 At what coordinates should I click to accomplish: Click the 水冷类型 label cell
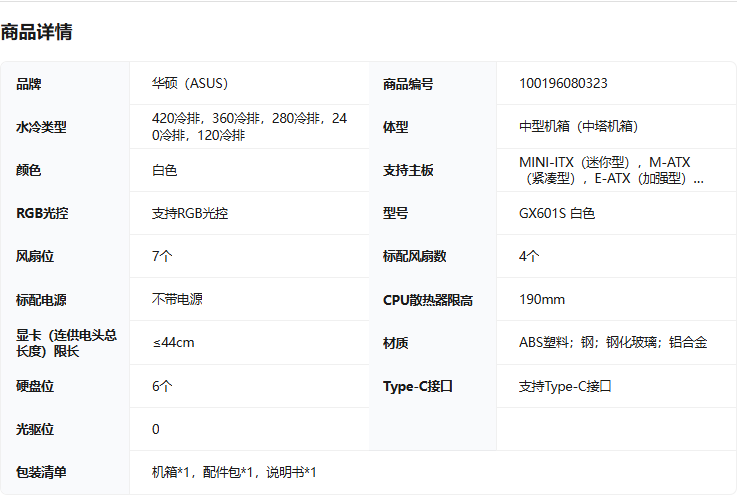(x=41, y=127)
